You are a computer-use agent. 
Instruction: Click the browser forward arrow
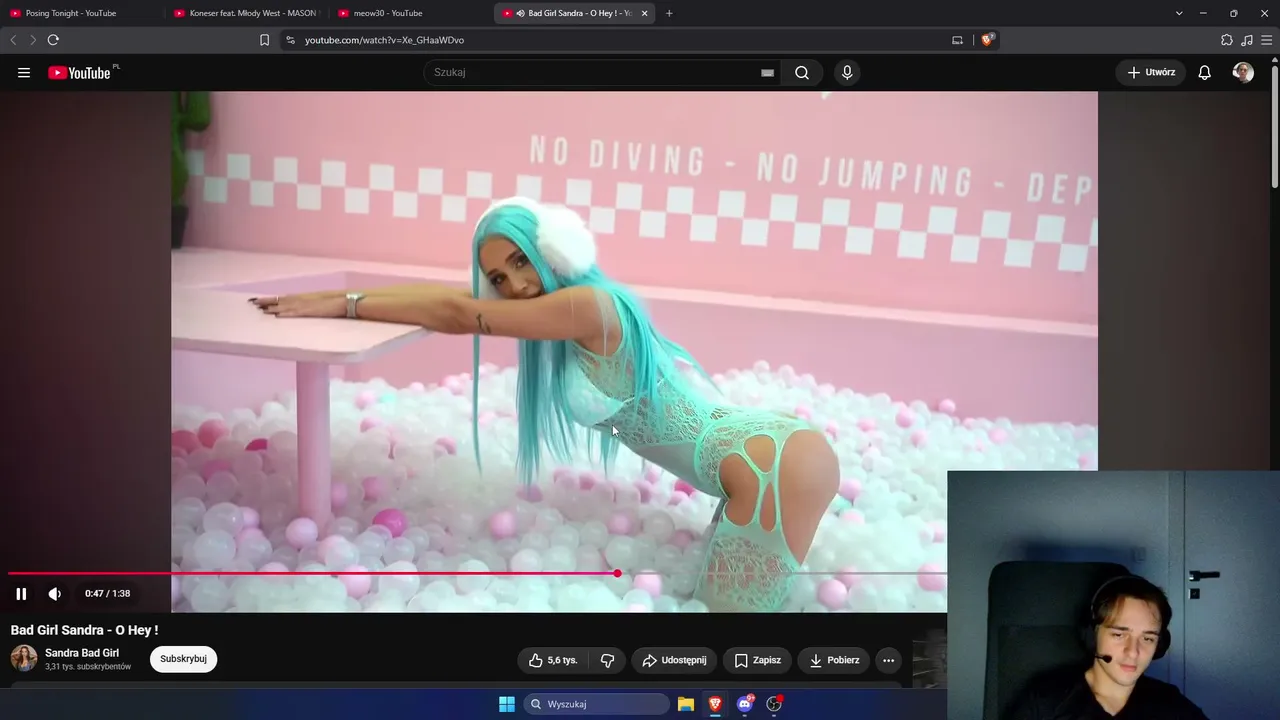tap(32, 40)
